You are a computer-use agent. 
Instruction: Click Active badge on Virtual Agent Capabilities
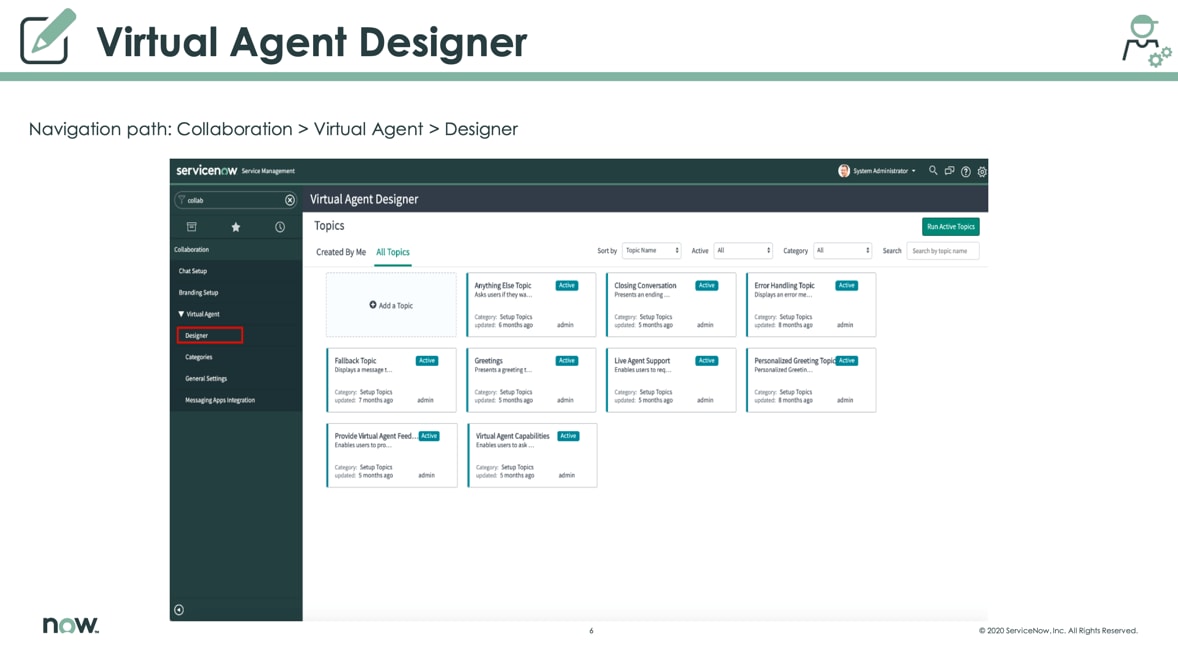pyautogui.click(x=569, y=436)
